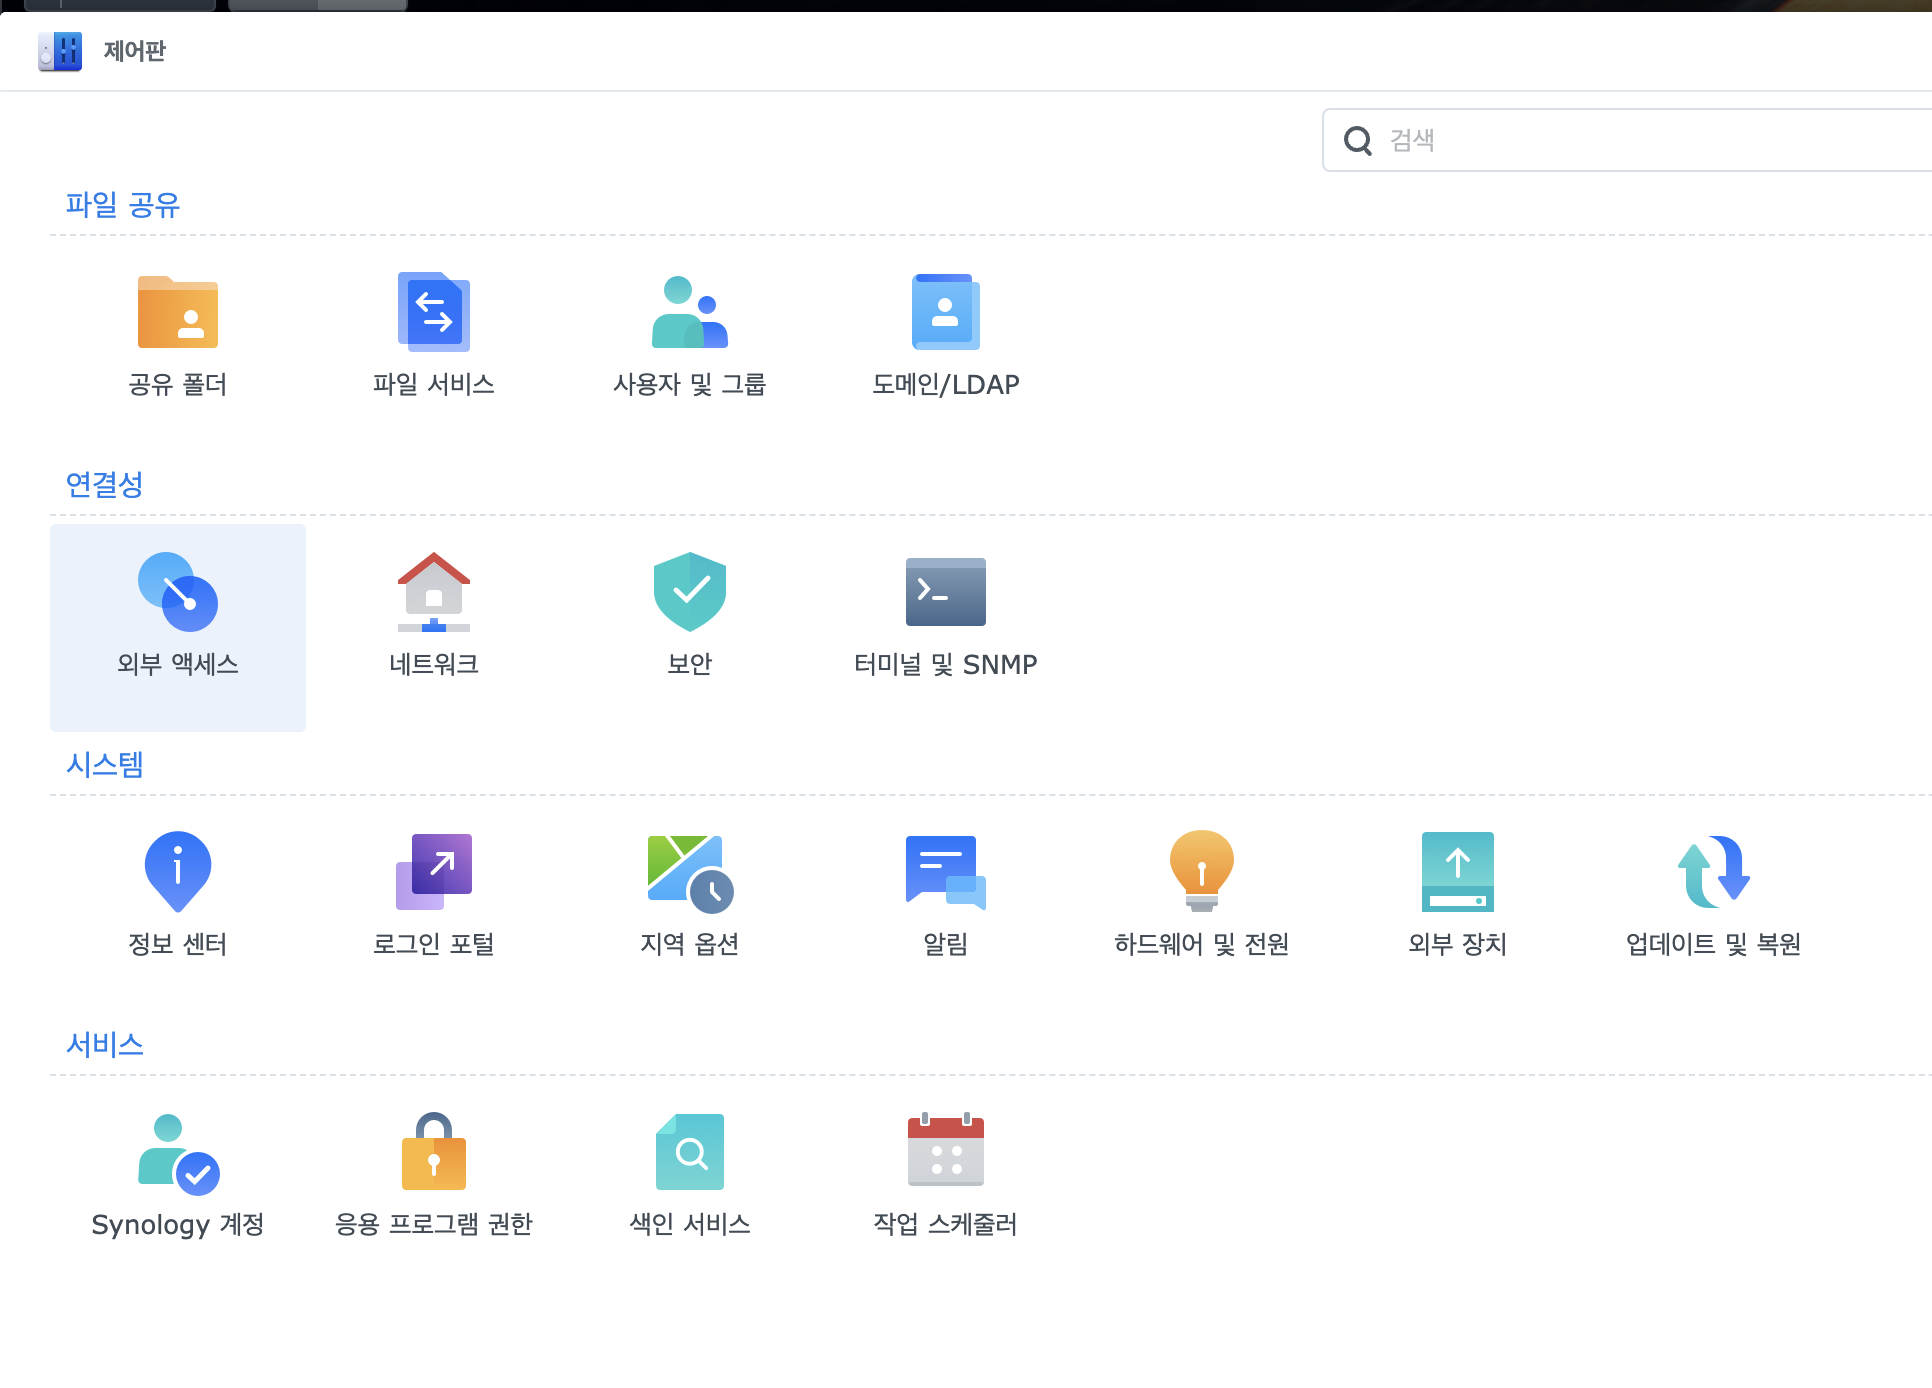Open the Synology Account (Synology 계정) icon
Viewport: 1932px width, 1388px height.
(x=178, y=1153)
